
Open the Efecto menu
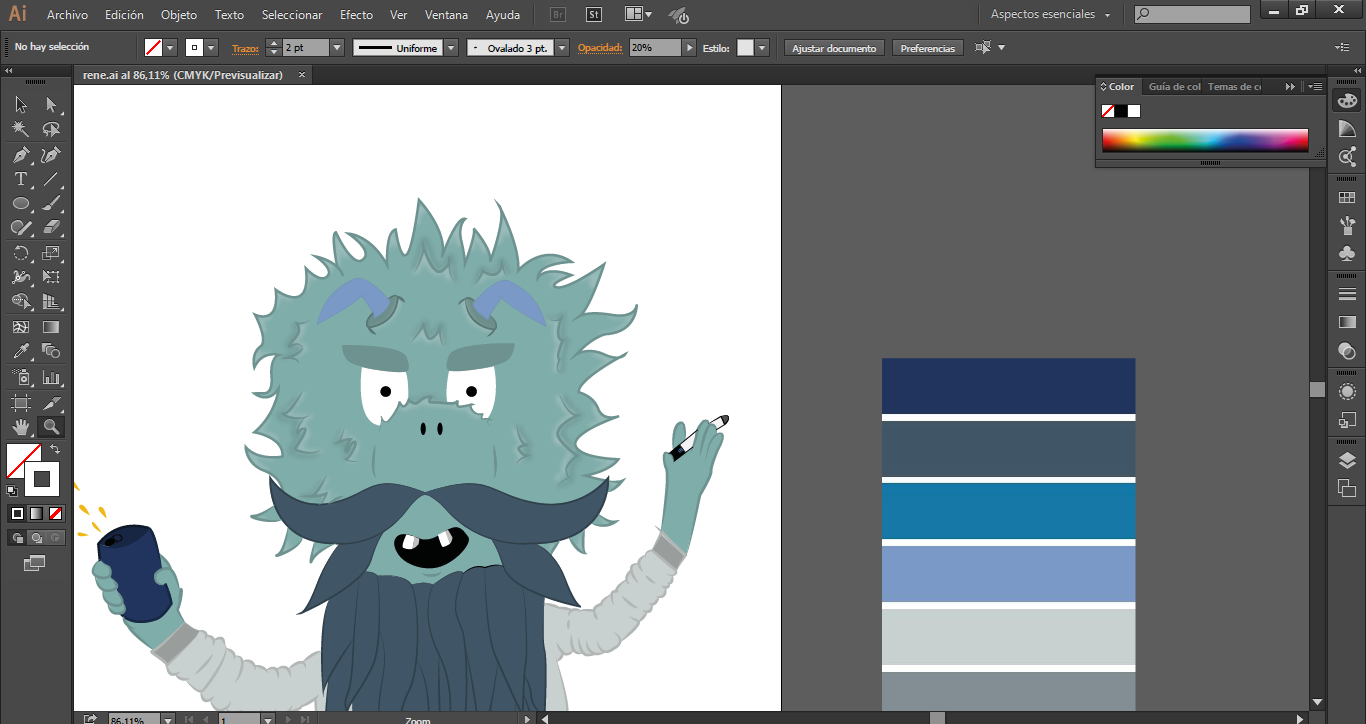[356, 15]
